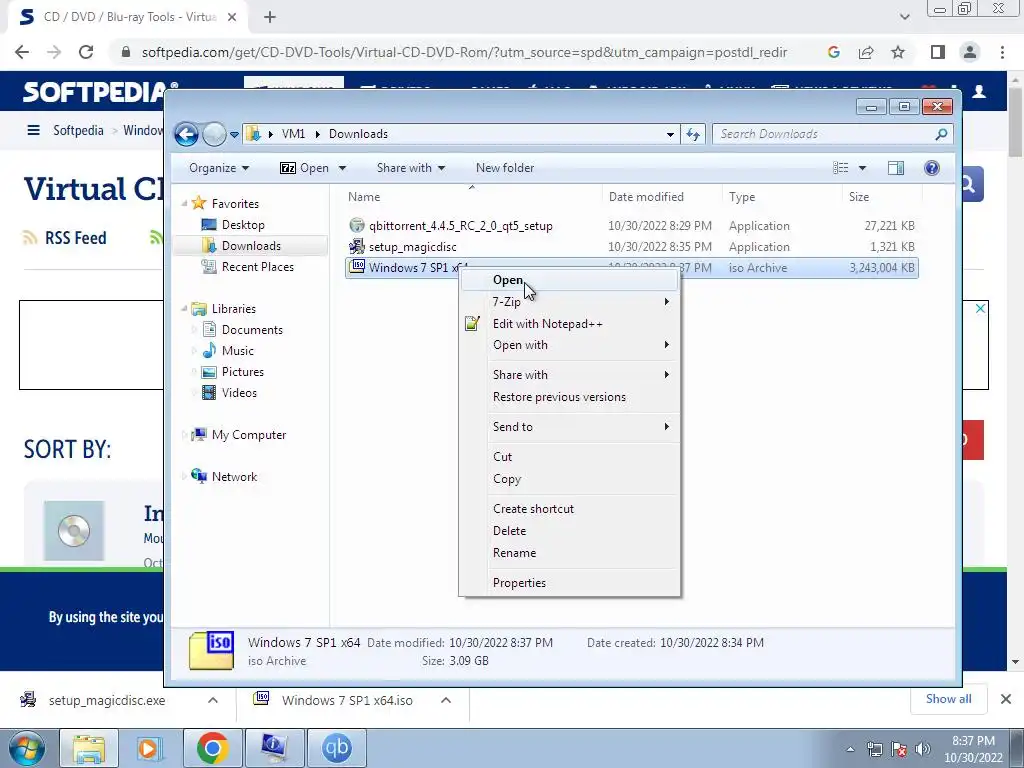Expand Windows 7 SP1 x64.iso download options
1024x768 pixels.
coord(446,701)
